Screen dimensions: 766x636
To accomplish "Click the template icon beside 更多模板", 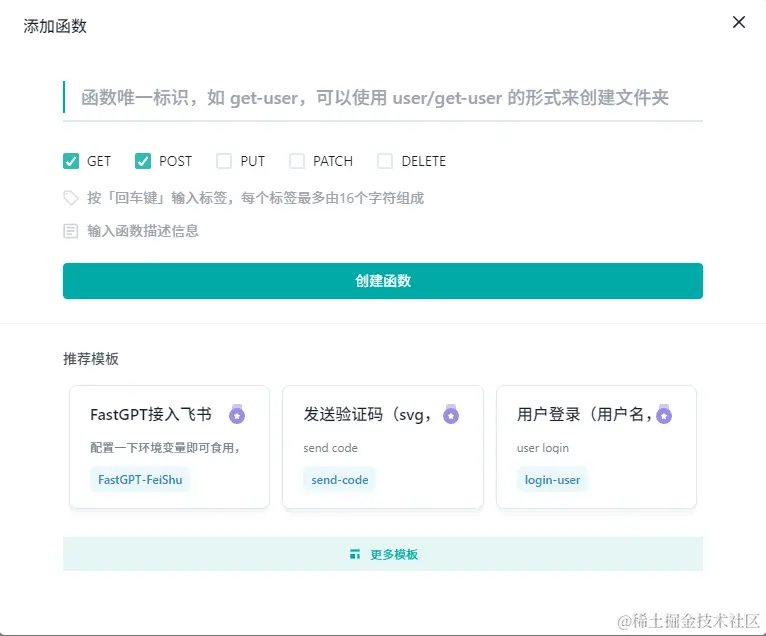I will click(x=355, y=554).
